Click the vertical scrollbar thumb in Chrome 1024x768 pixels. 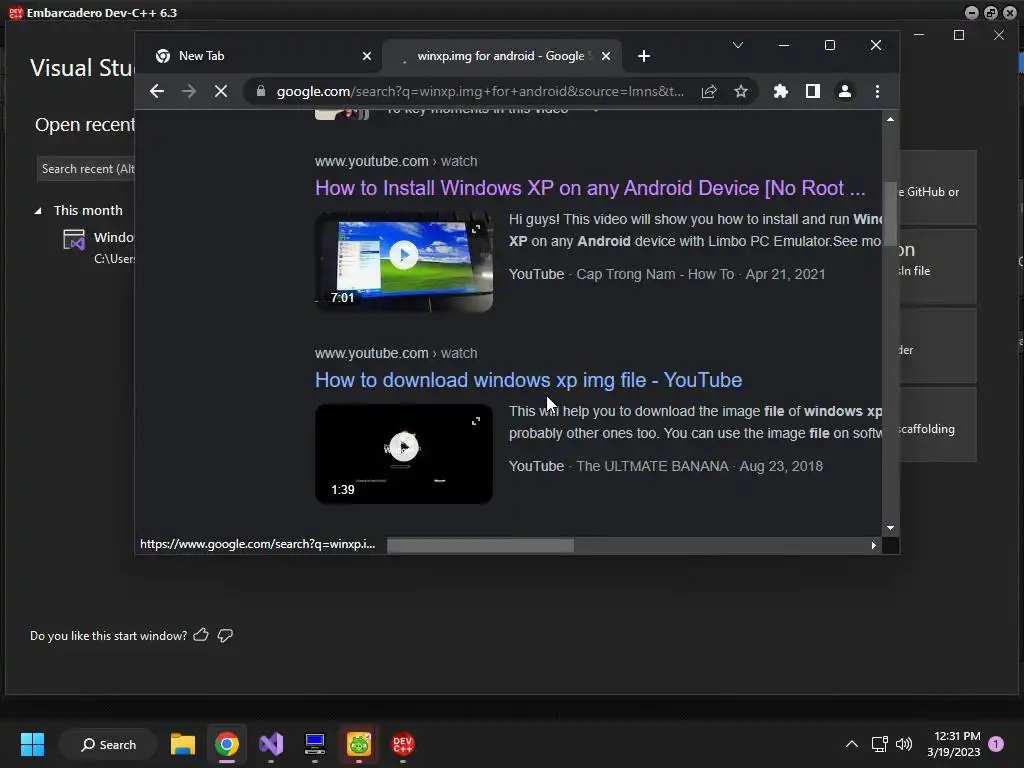click(x=890, y=214)
